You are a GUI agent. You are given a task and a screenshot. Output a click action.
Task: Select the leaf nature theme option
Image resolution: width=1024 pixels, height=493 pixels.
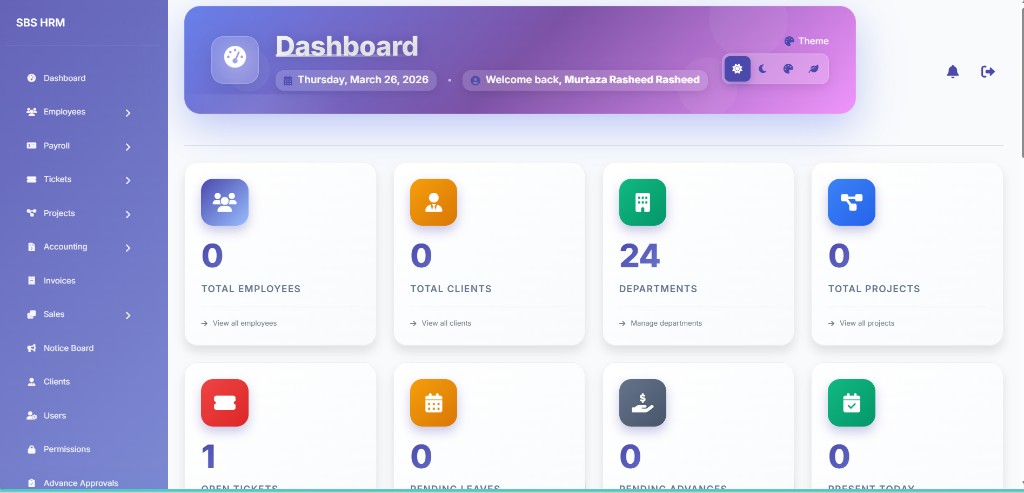pyautogui.click(x=814, y=69)
